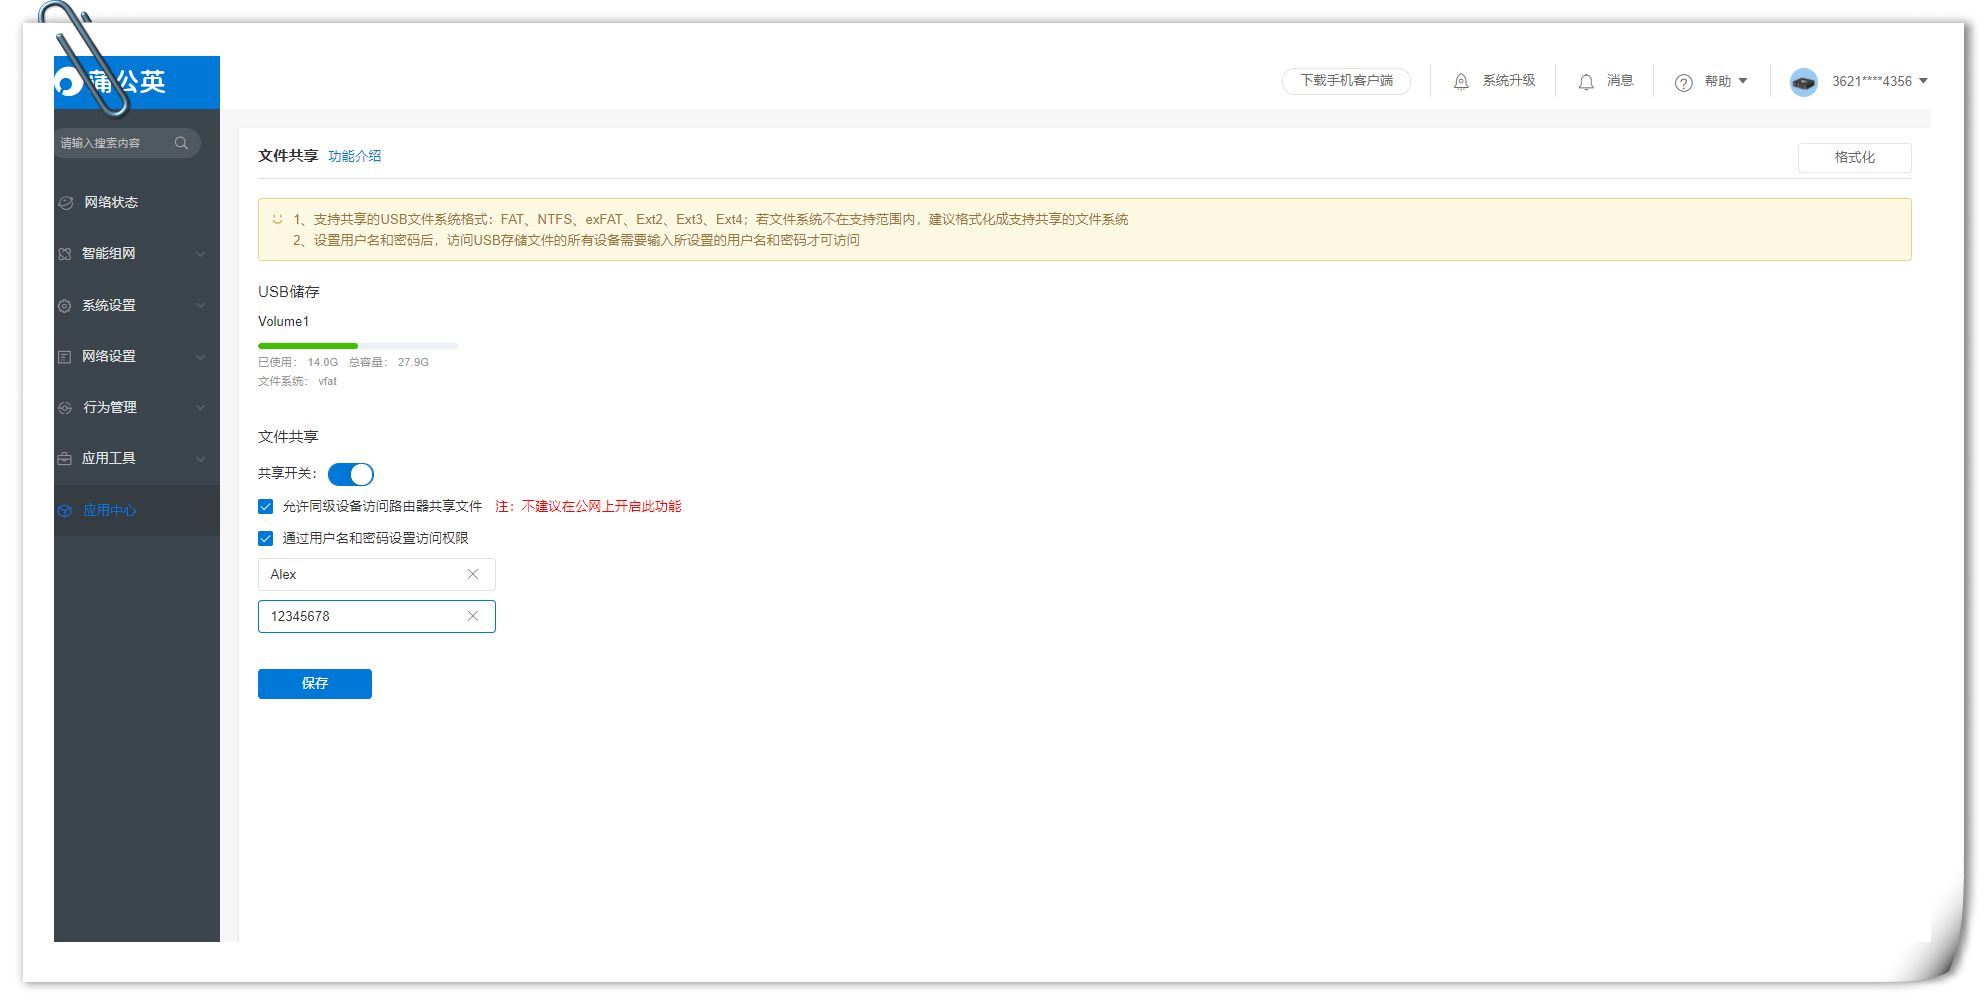Click the Alex username input field

click(x=376, y=574)
